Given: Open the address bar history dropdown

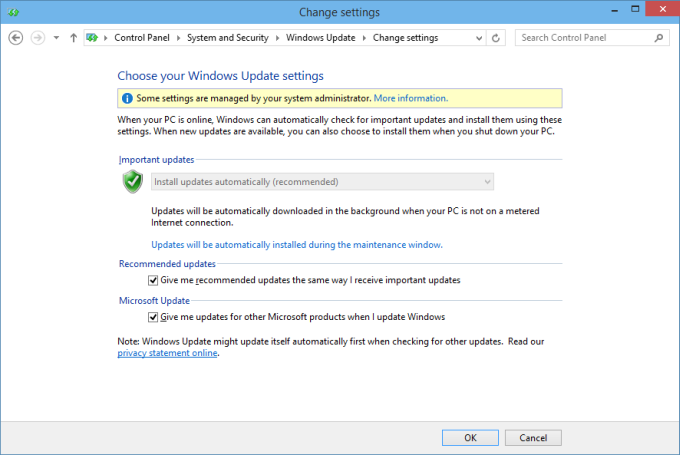Looking at the screenshot, I should [x=479, y=38].
